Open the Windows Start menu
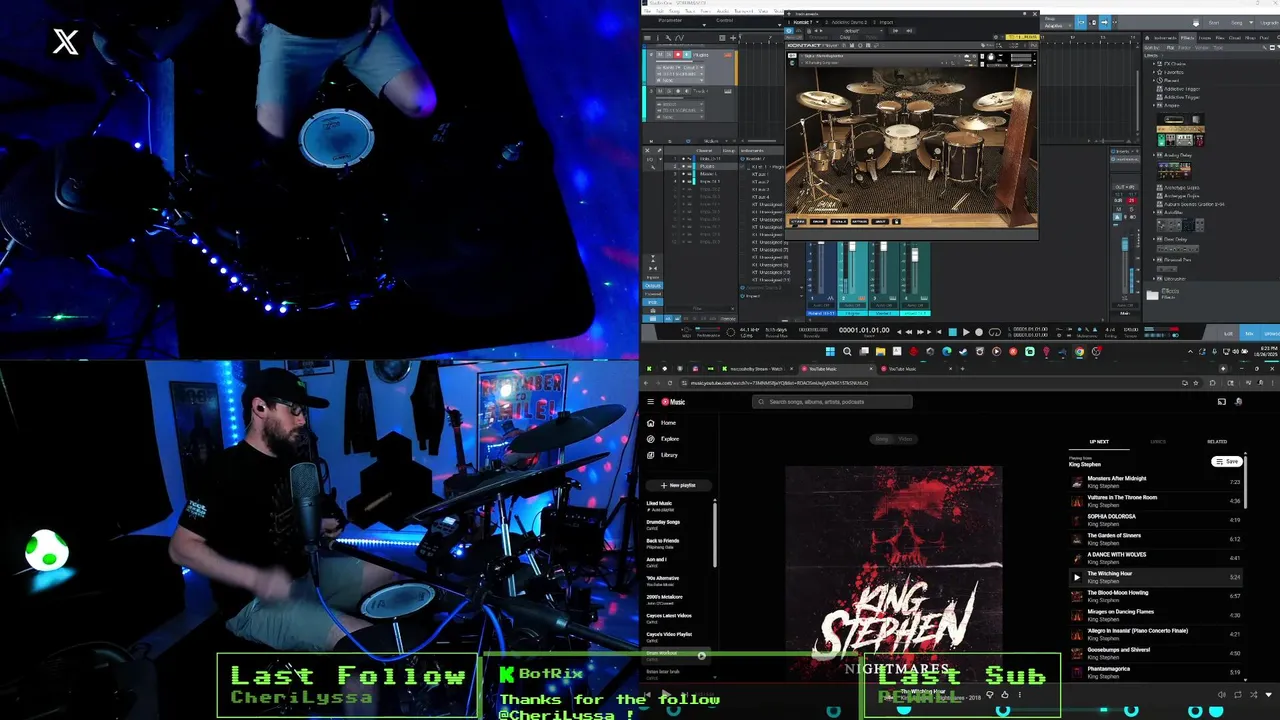1280x720 pixels. pos(830,351)
